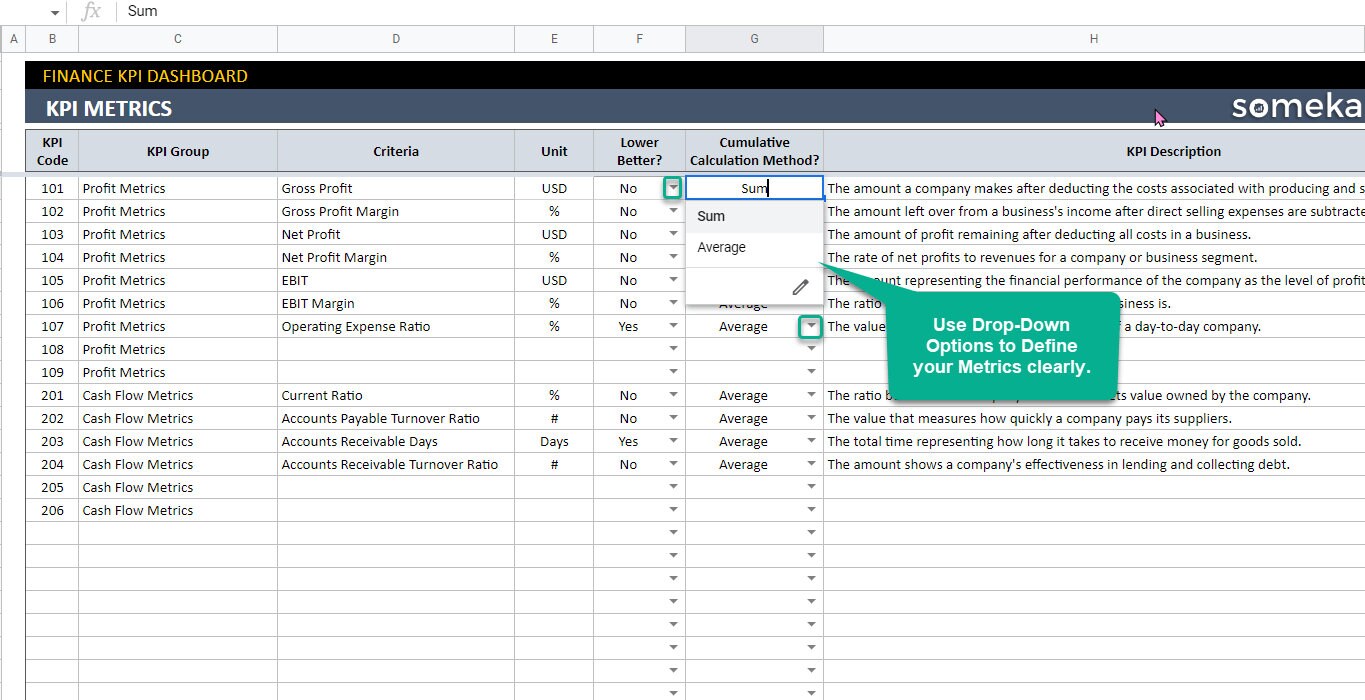Click the 'Operating Expense Ratio' cell

pos(396,326)
